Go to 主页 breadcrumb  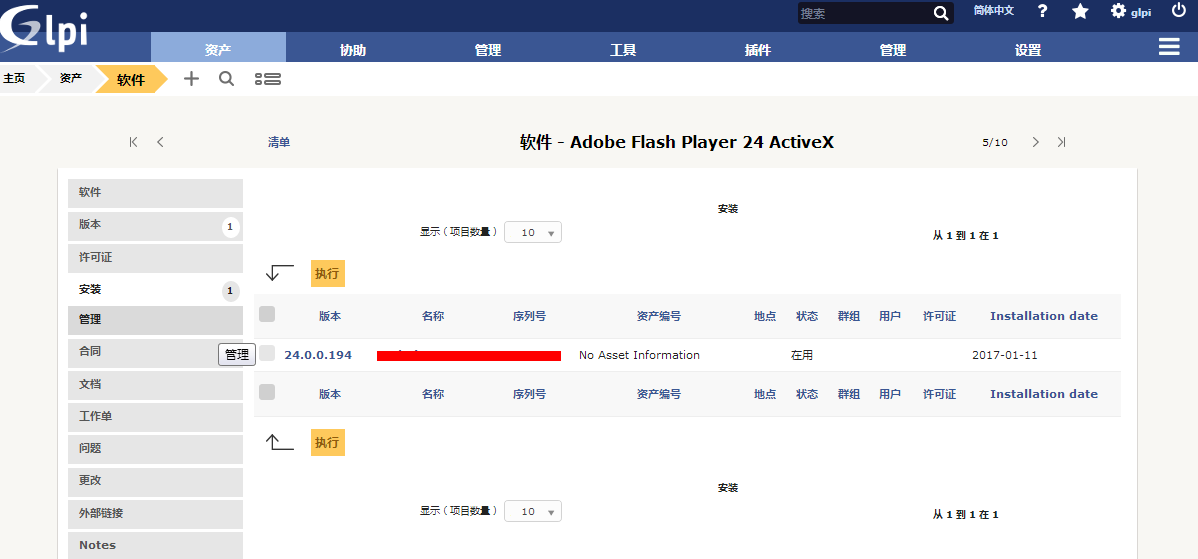click(x=14, y=78)
